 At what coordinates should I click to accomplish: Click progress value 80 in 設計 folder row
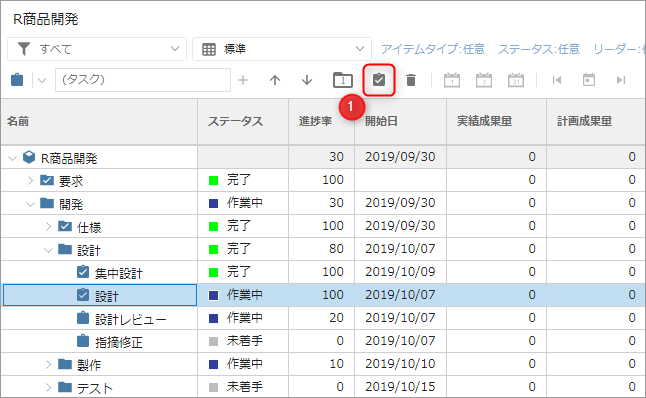pyautogui.click(x=336, y=249)
